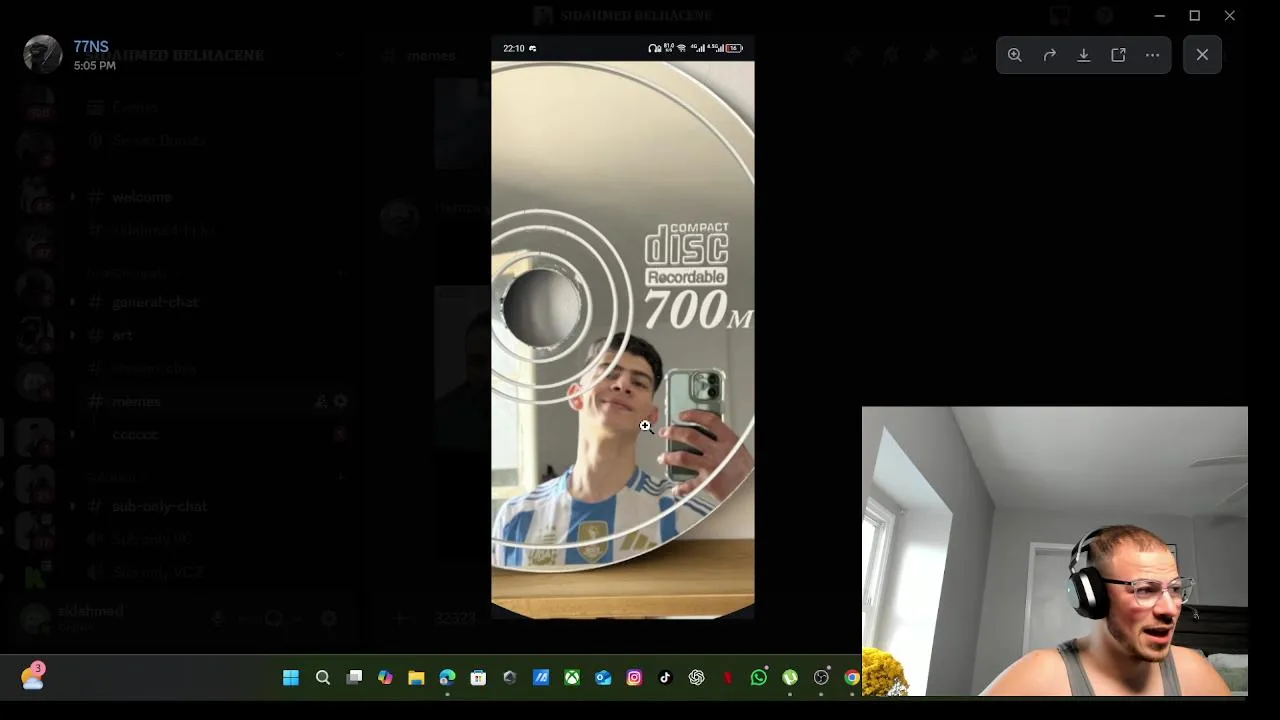Close the image viewer with the X button
1280x720 pixels.
pyautogui.click(x=1202, y=55)
